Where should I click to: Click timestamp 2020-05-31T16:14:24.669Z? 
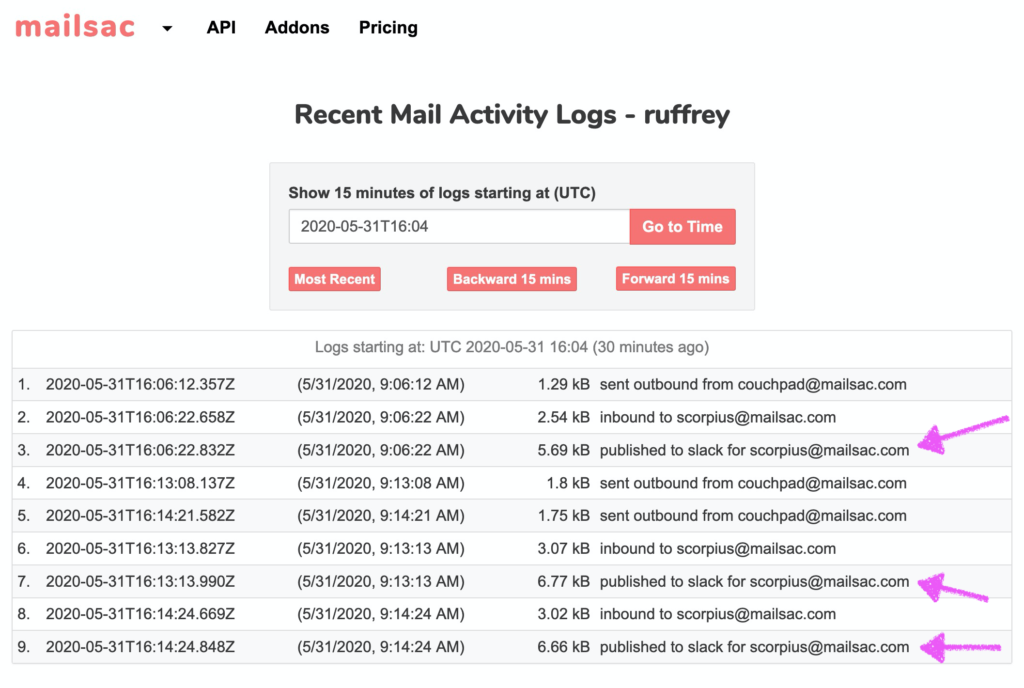140,614
